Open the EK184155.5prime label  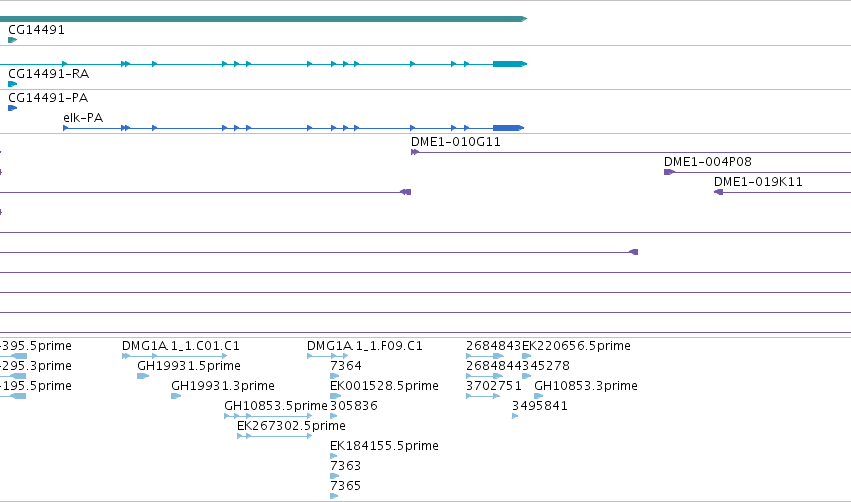coord(384,446)
